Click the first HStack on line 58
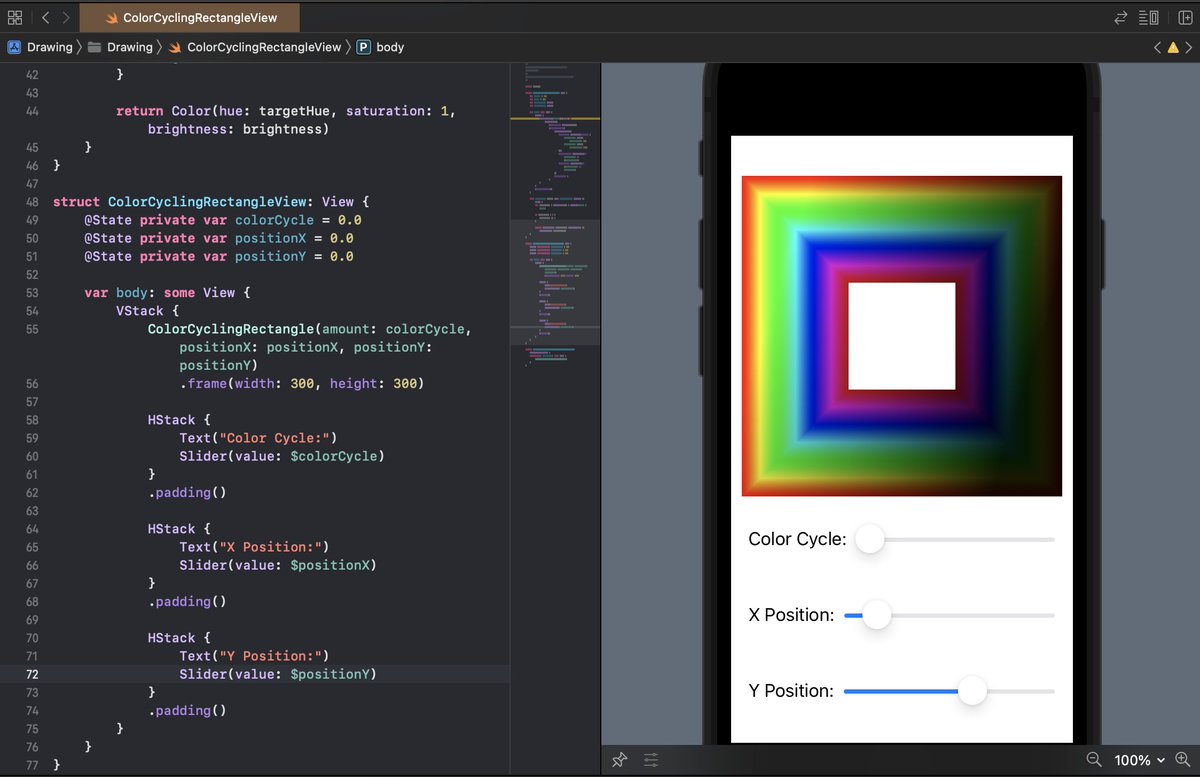 (x=171, y=420)
